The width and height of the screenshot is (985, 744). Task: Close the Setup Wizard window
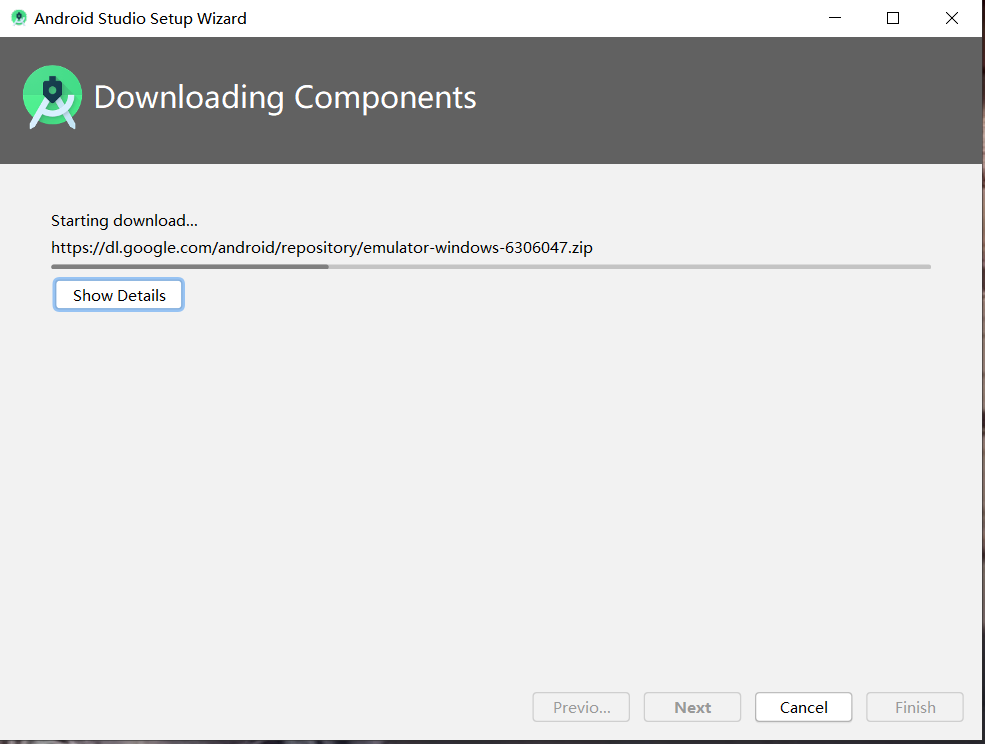pos(952,18)
